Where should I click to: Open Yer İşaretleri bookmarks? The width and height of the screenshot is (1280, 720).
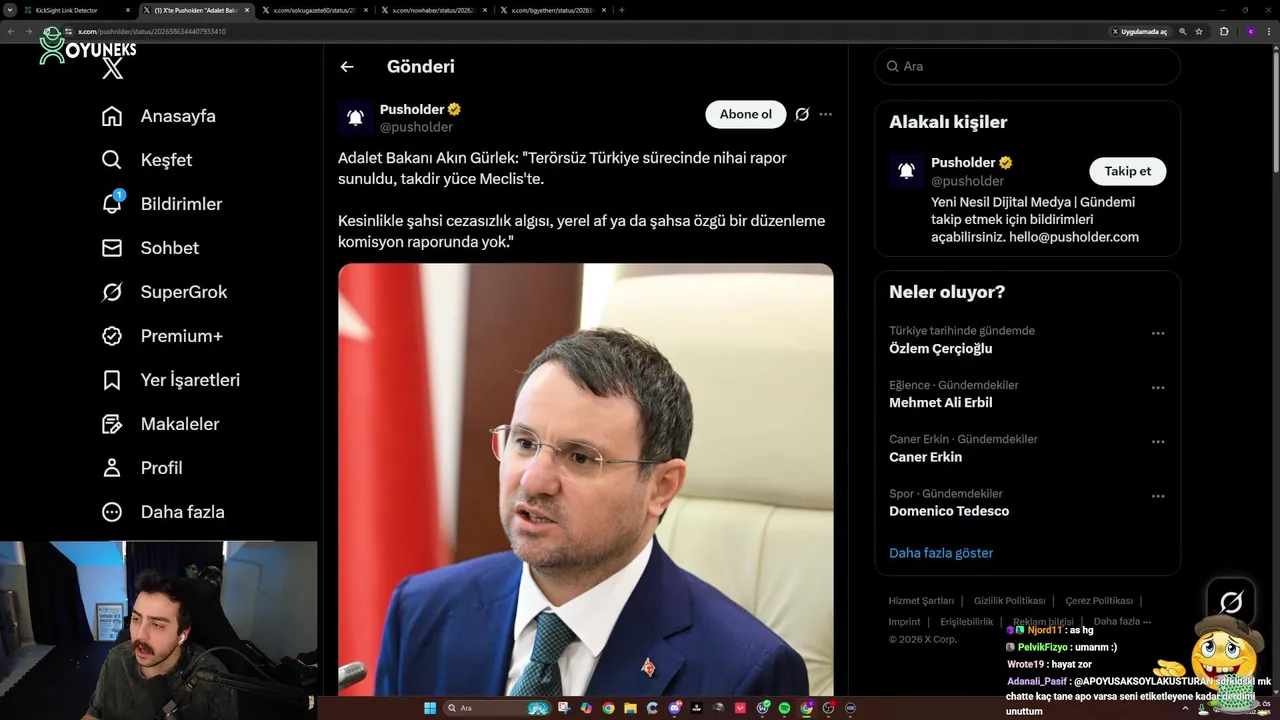click(171, 380)
